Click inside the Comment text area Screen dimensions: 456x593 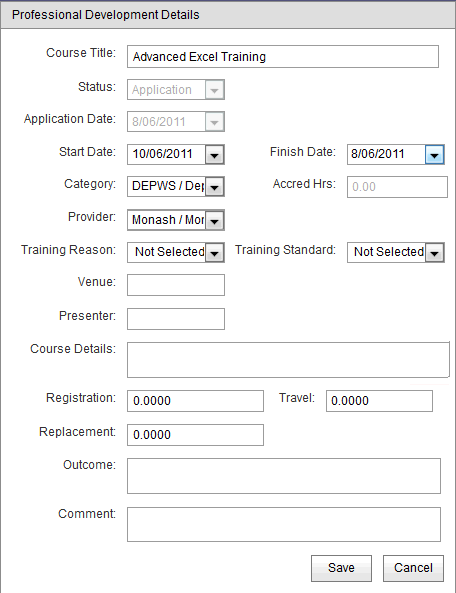(284, 525)
